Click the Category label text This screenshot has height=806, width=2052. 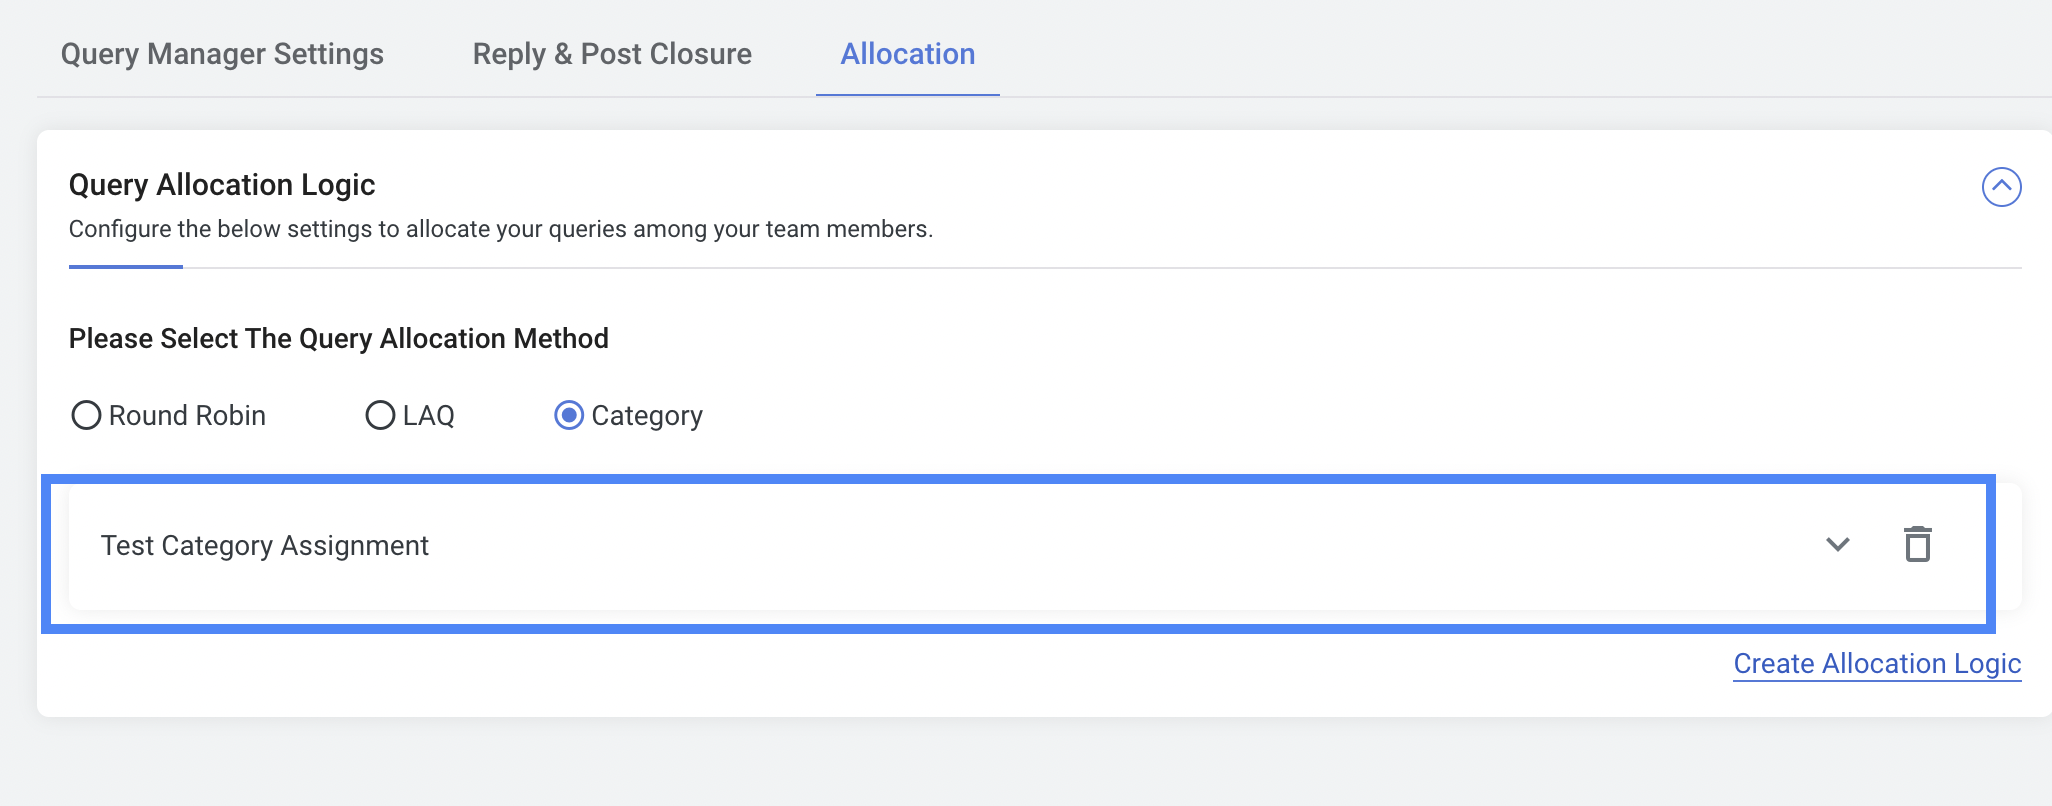pyautogui.click(x=647, y=416)
